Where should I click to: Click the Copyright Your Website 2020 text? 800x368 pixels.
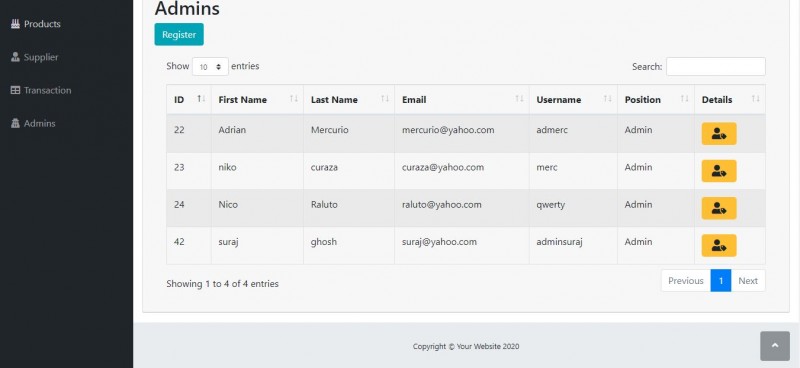(466, 347)
